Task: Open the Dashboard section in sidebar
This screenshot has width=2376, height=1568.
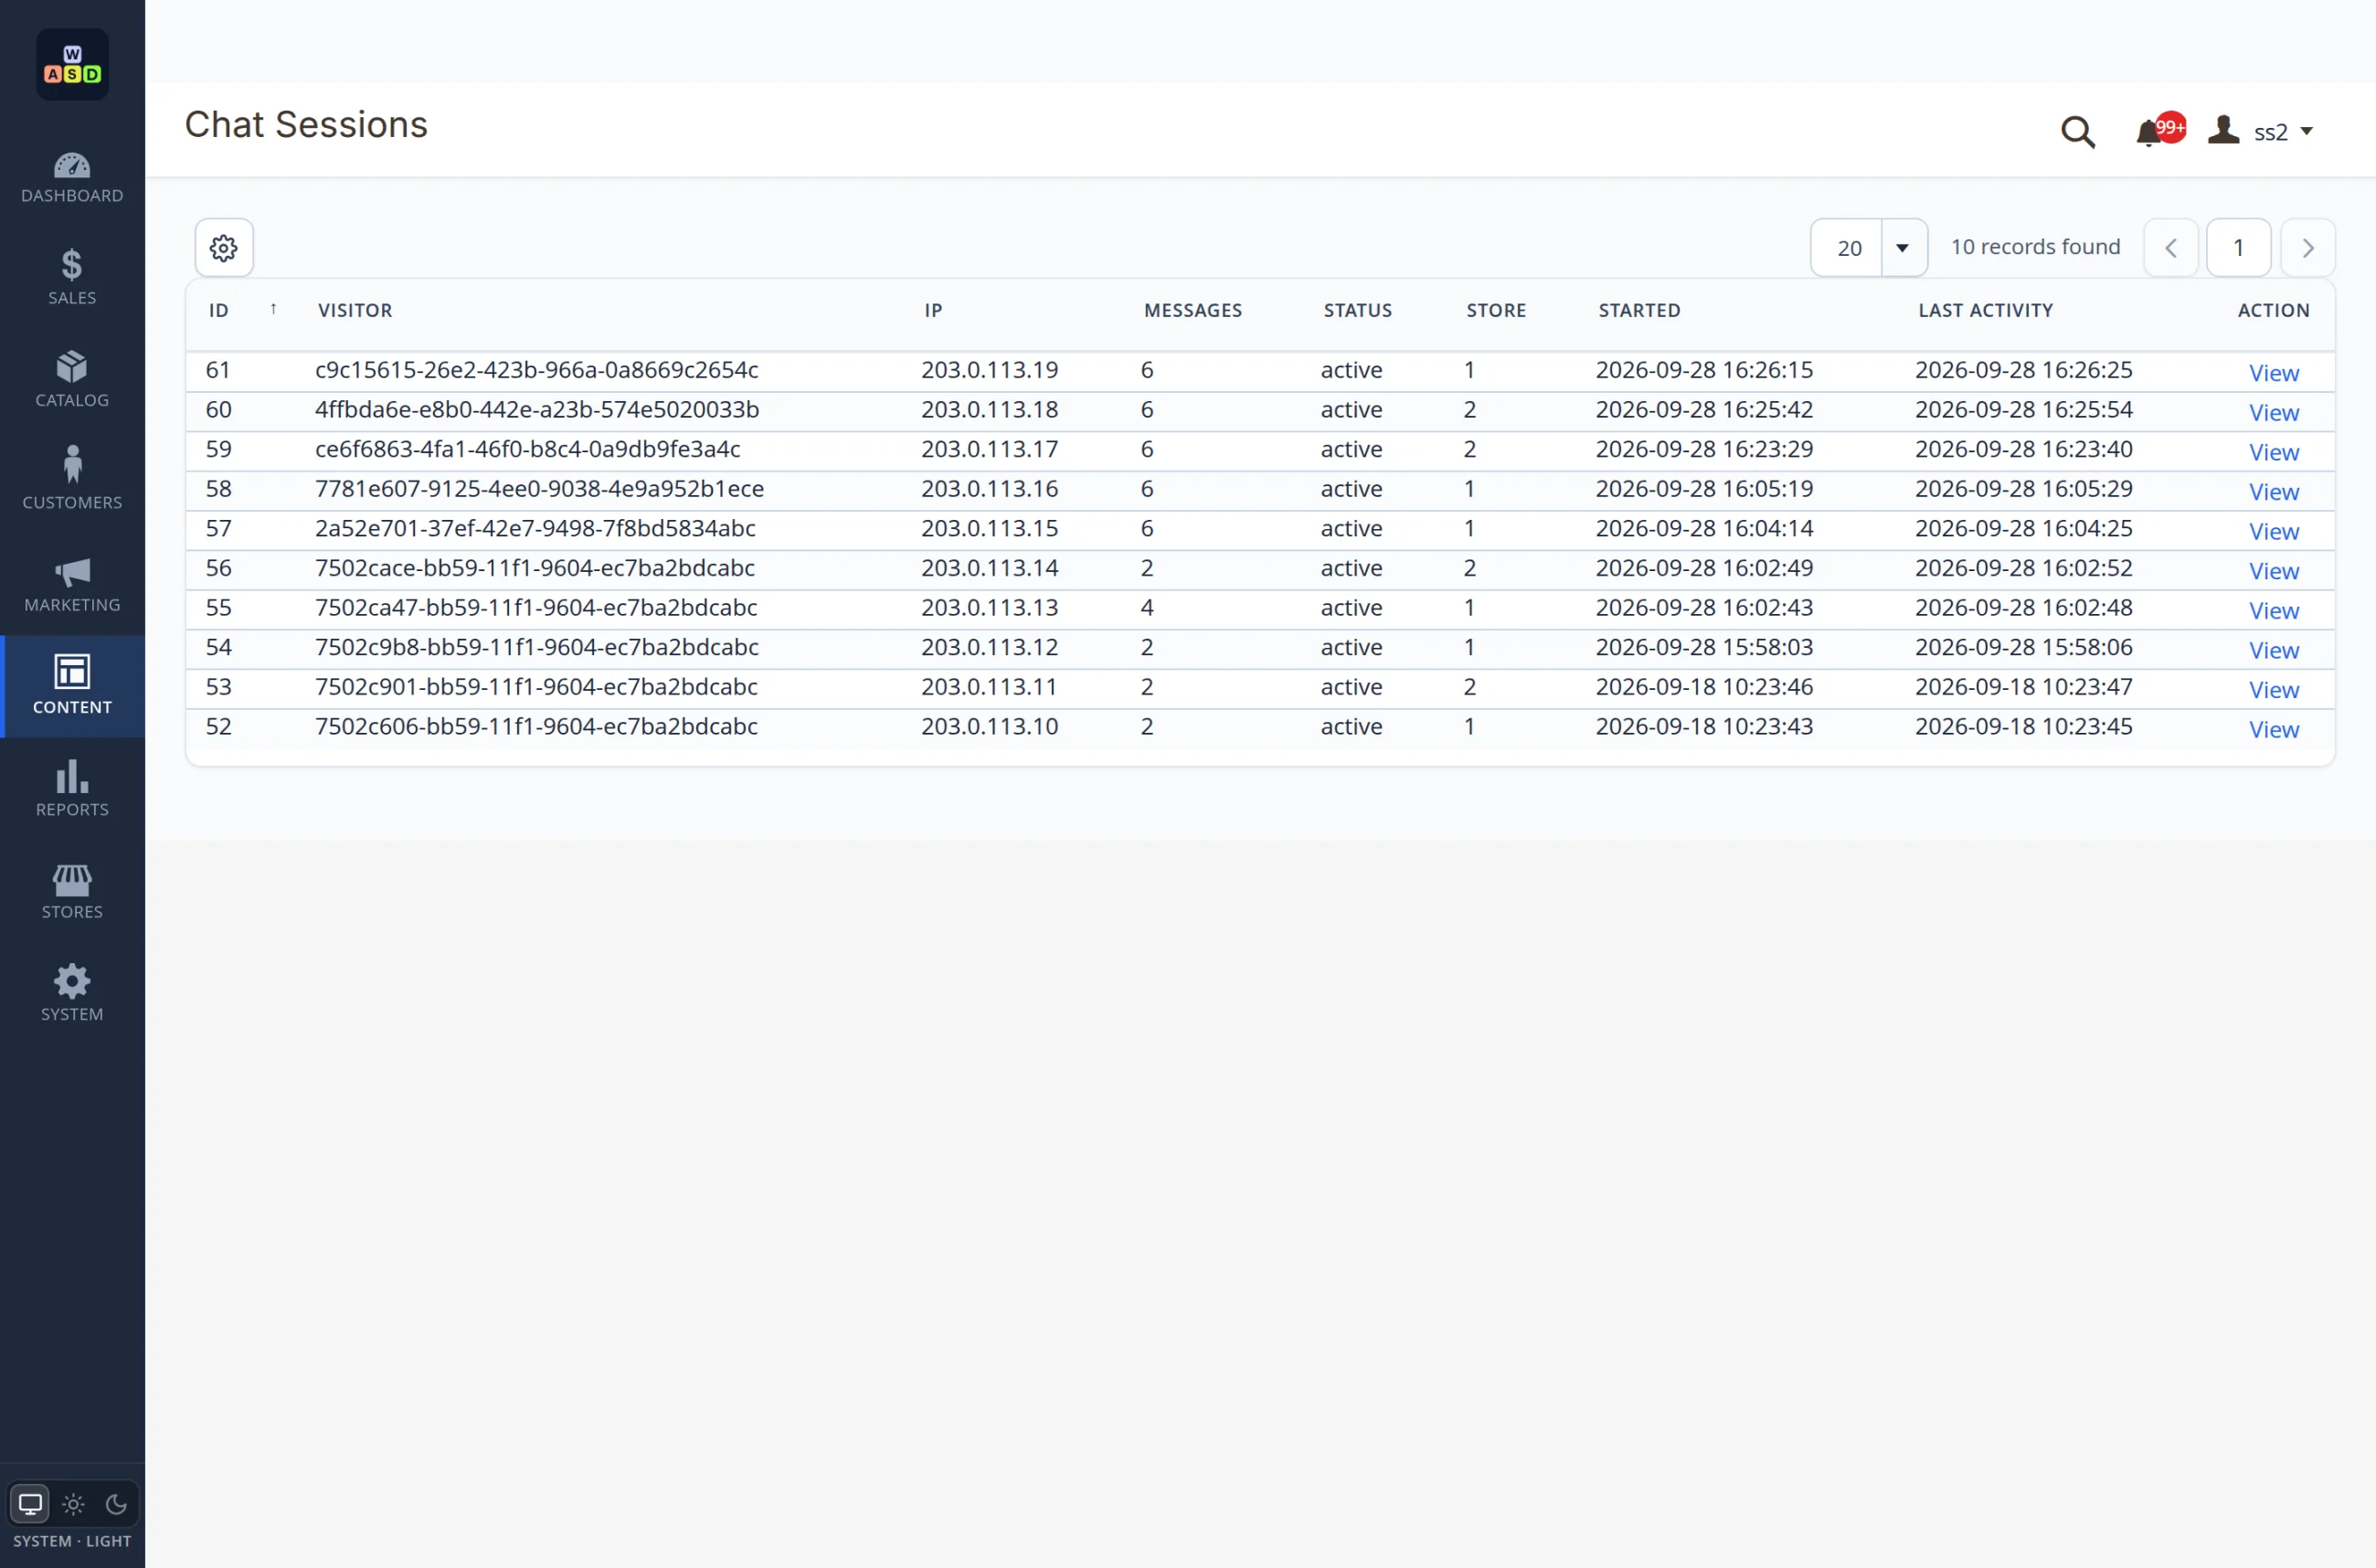Action: click(x=72, y=178)
